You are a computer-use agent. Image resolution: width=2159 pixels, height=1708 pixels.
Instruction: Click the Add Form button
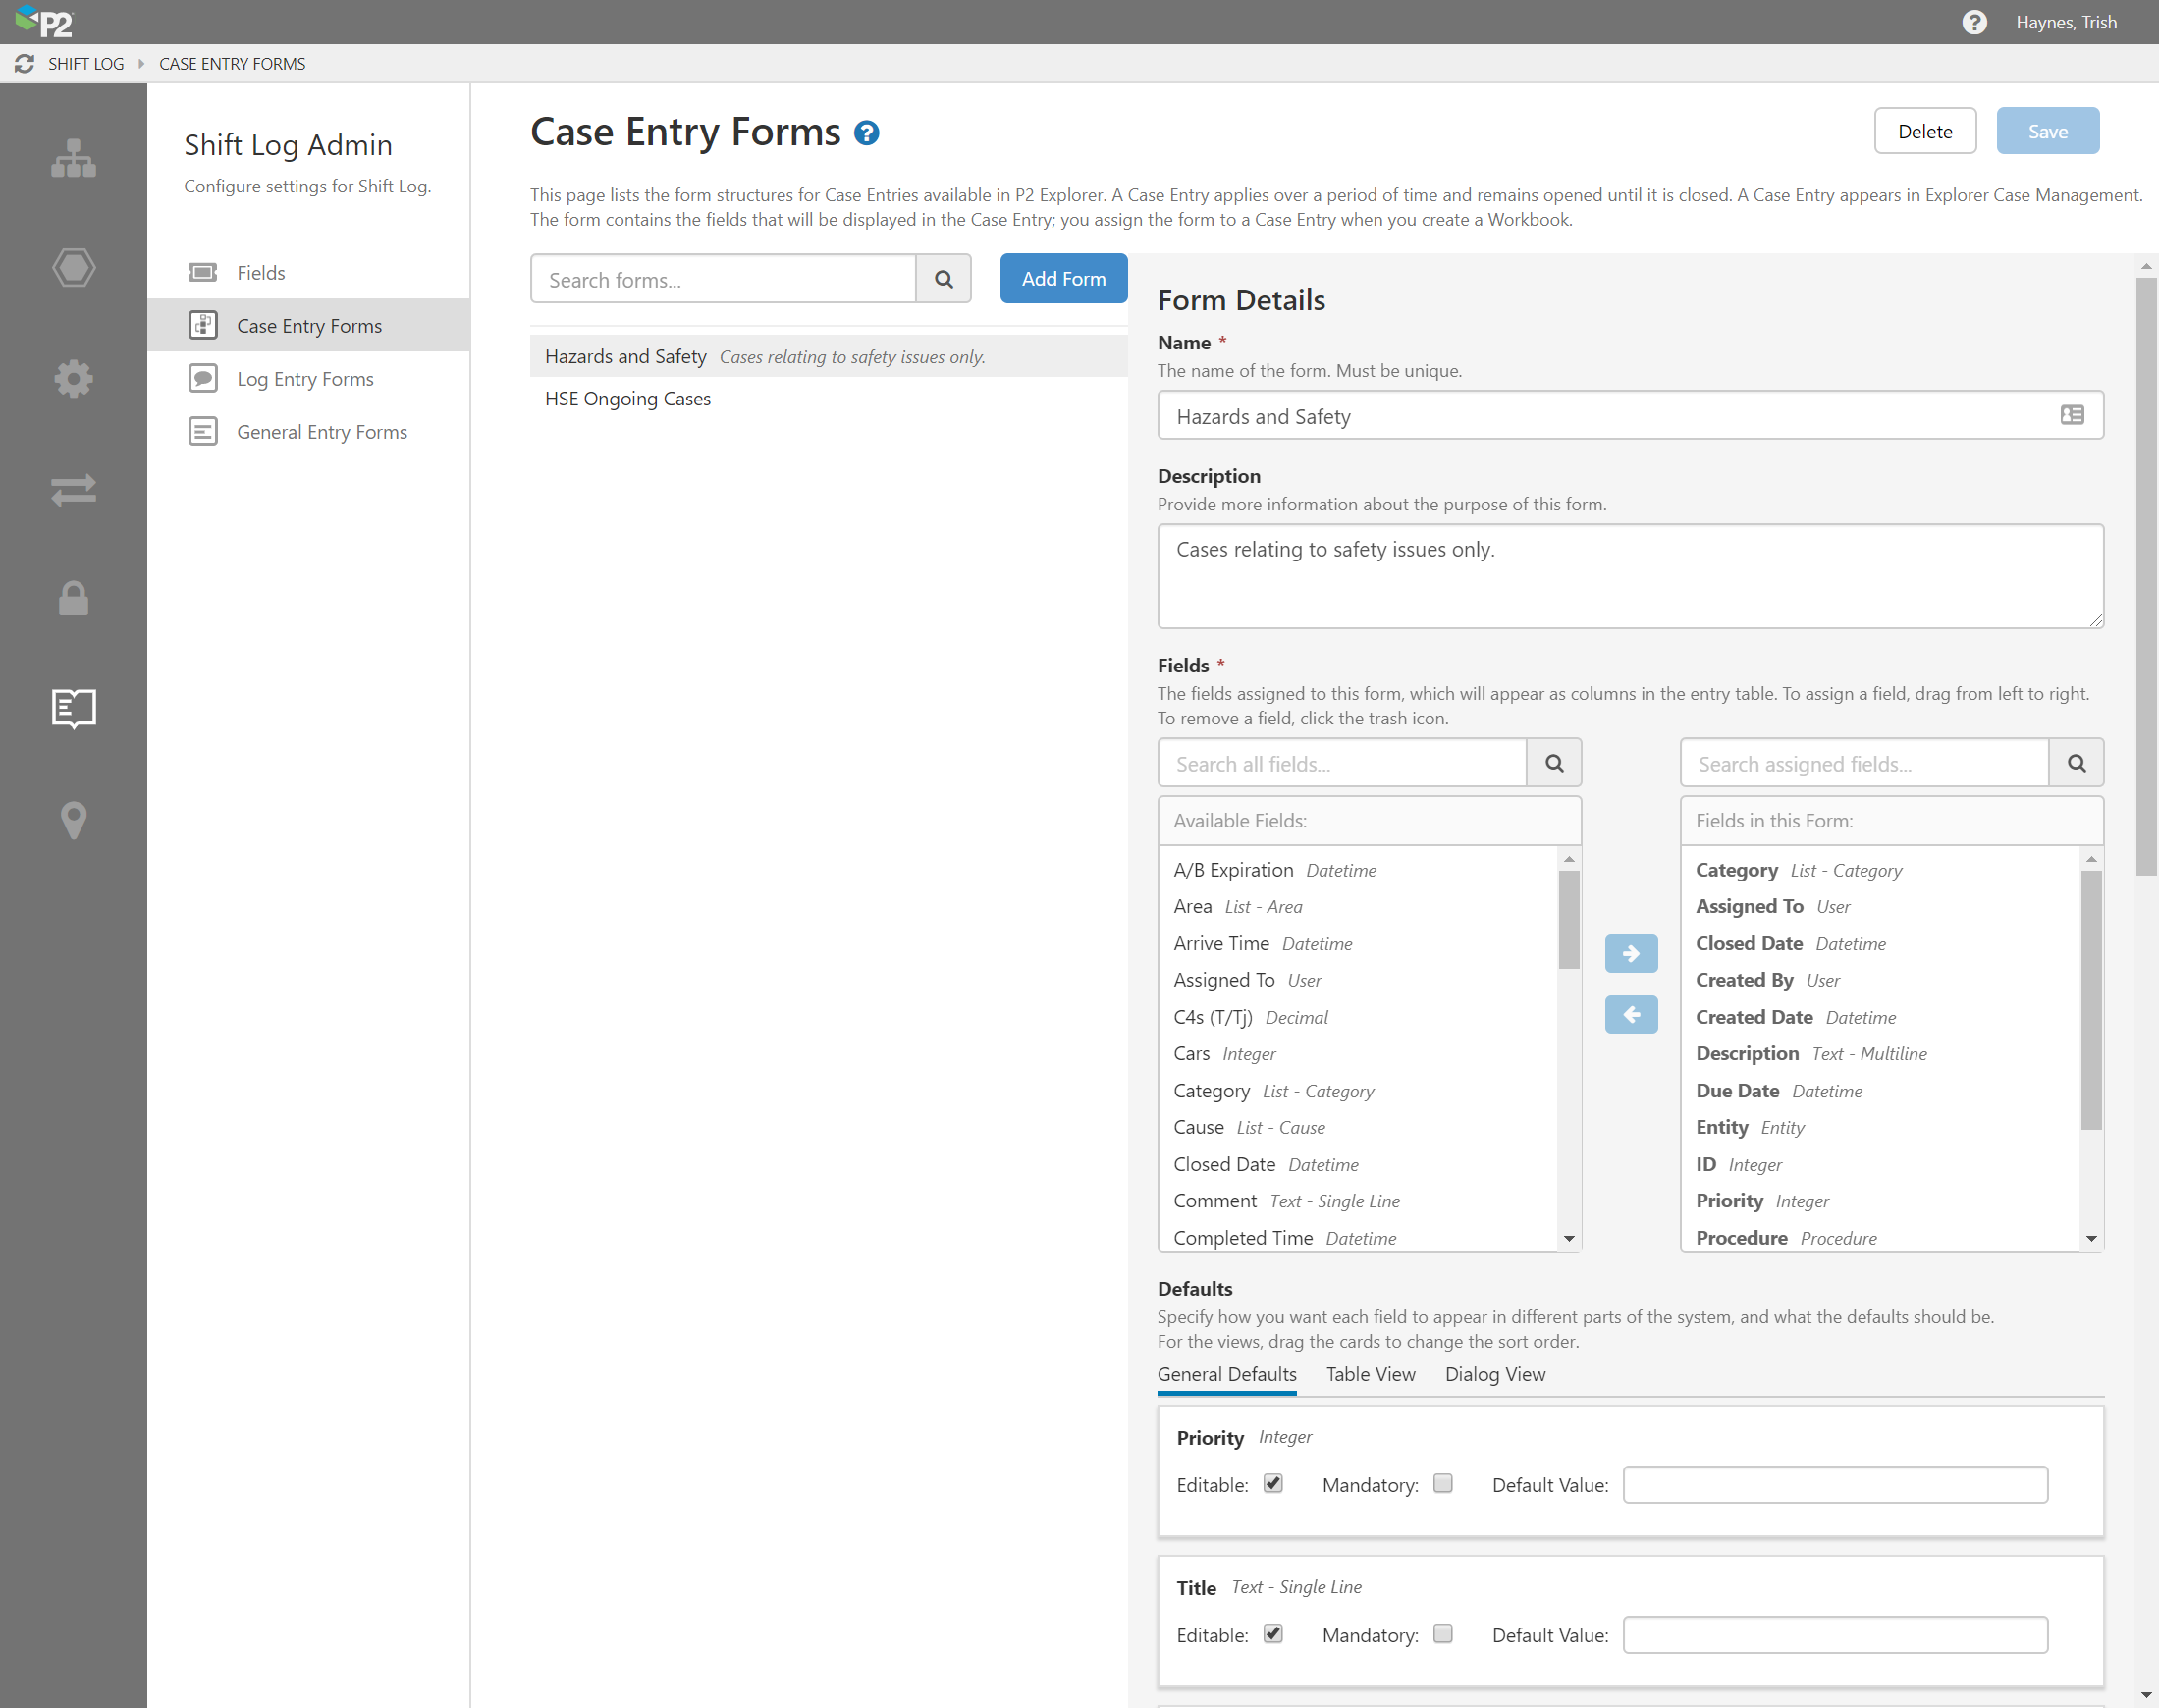[x=1063, y=279]
